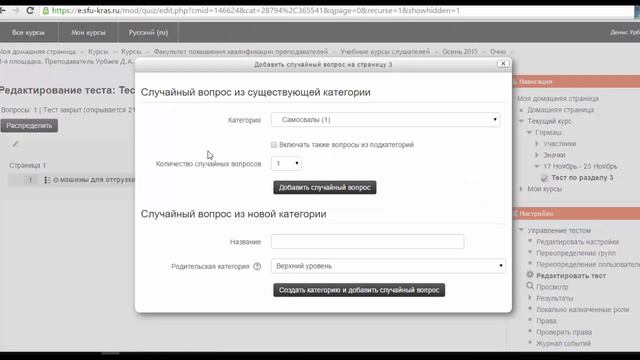Click the quiz icon beside Тест по разделу 3
The height and width of the screenshot is (360, 640).
pos(544,178)
